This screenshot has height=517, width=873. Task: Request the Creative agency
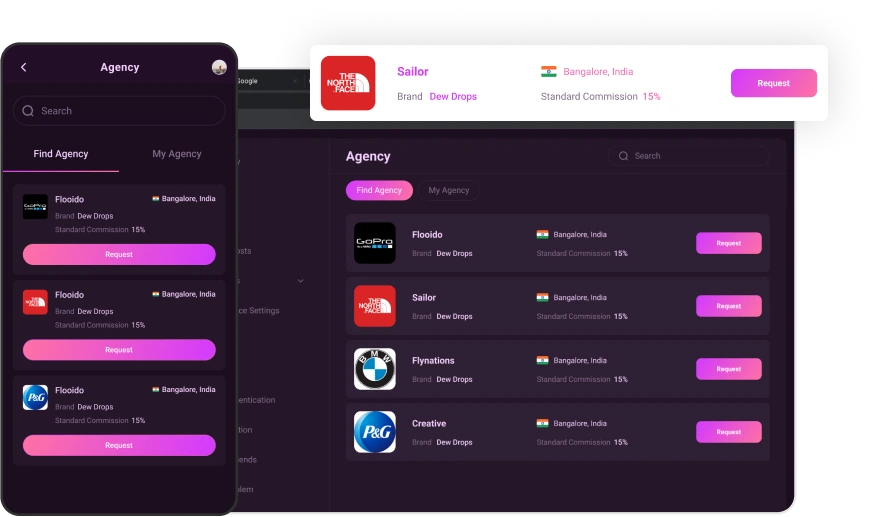729,432
